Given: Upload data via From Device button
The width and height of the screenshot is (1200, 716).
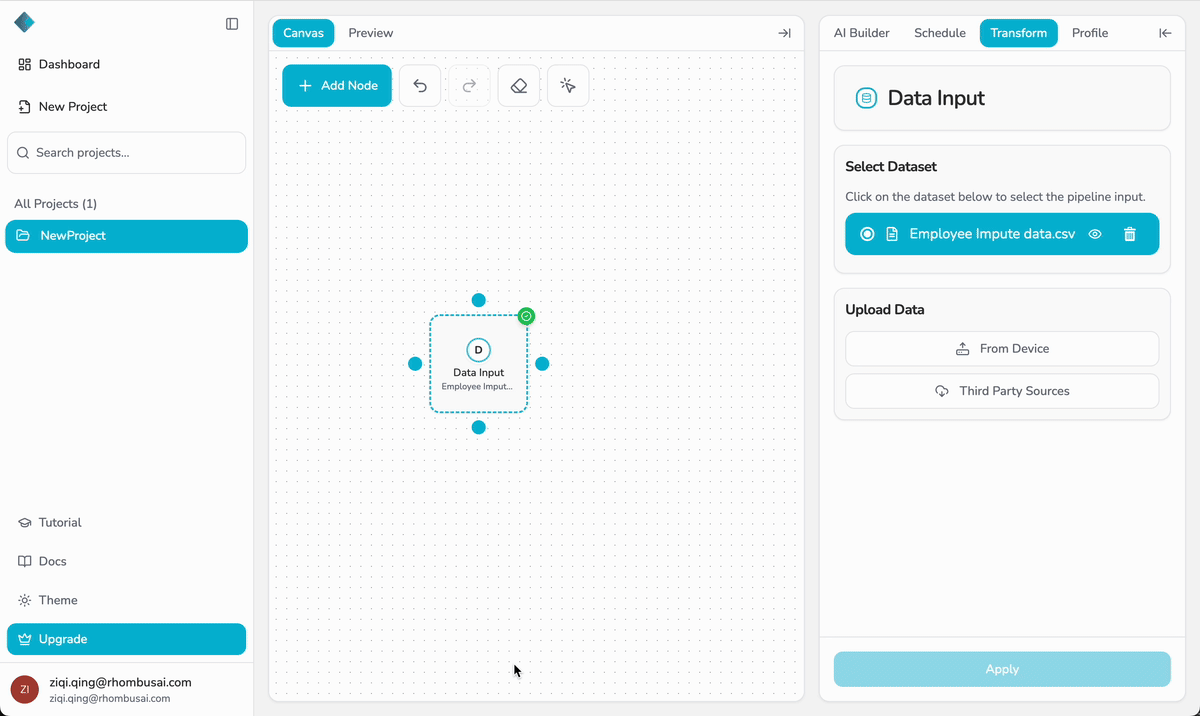Looking at the screenshot, I should pyautogui.click(x=1002, y=349).
